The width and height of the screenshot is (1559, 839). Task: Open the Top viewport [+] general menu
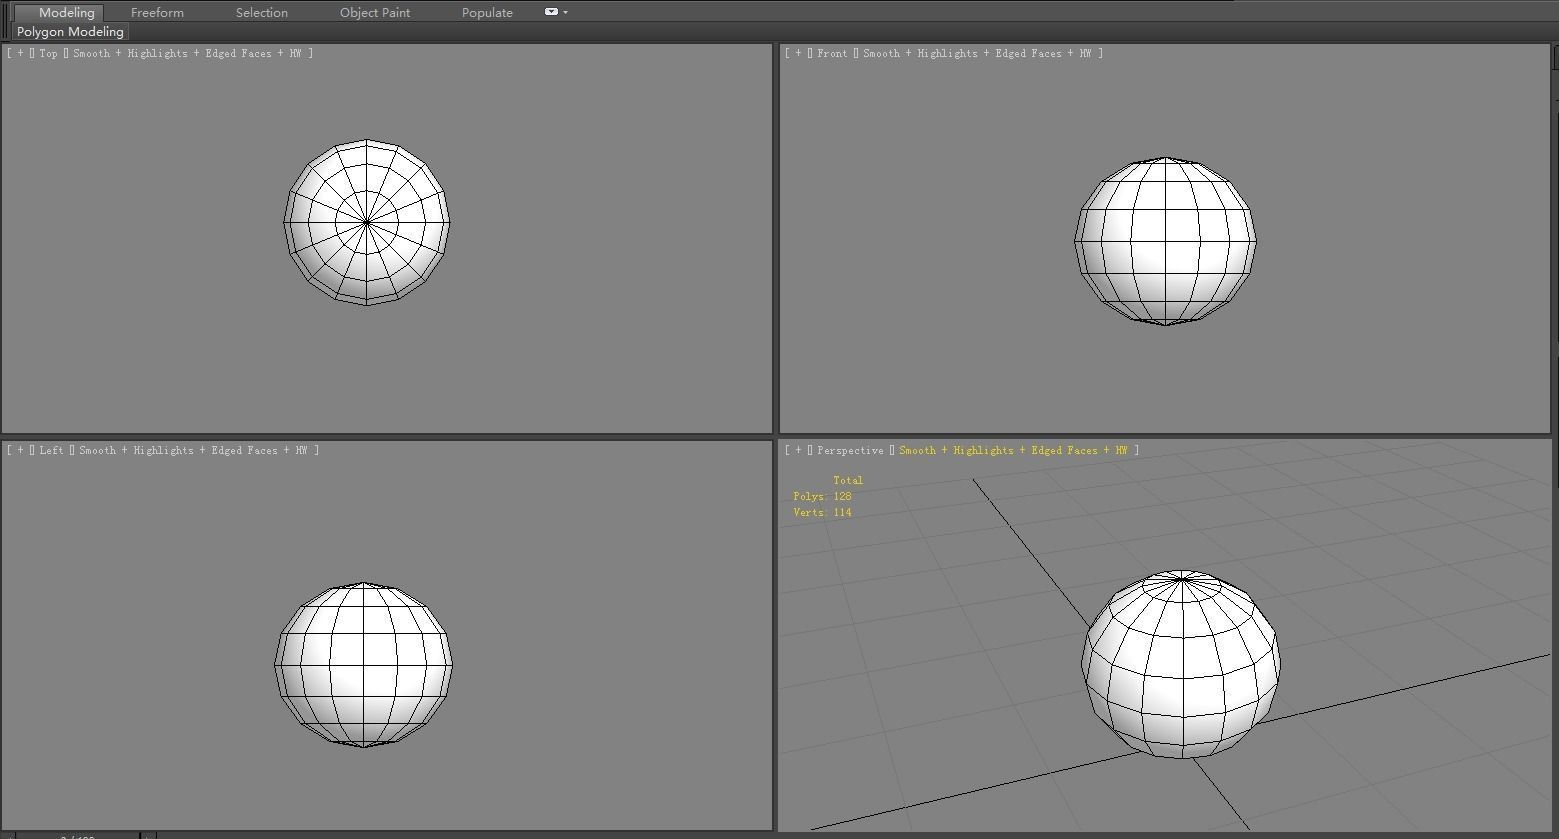(x=20, y=53)
